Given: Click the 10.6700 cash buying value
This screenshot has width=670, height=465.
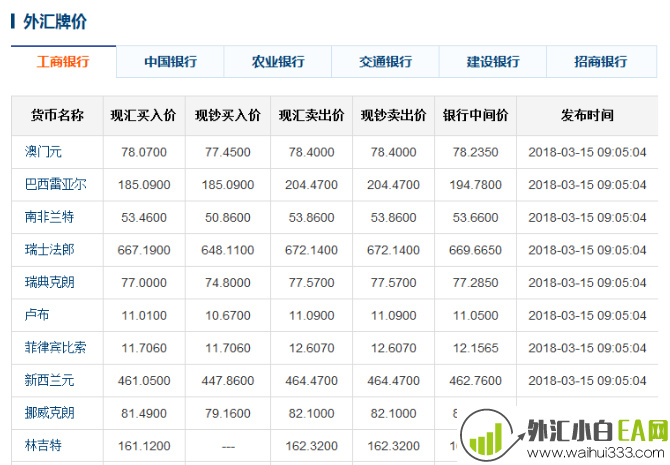Looking at the screenshot, I should (x=228, y=315).
